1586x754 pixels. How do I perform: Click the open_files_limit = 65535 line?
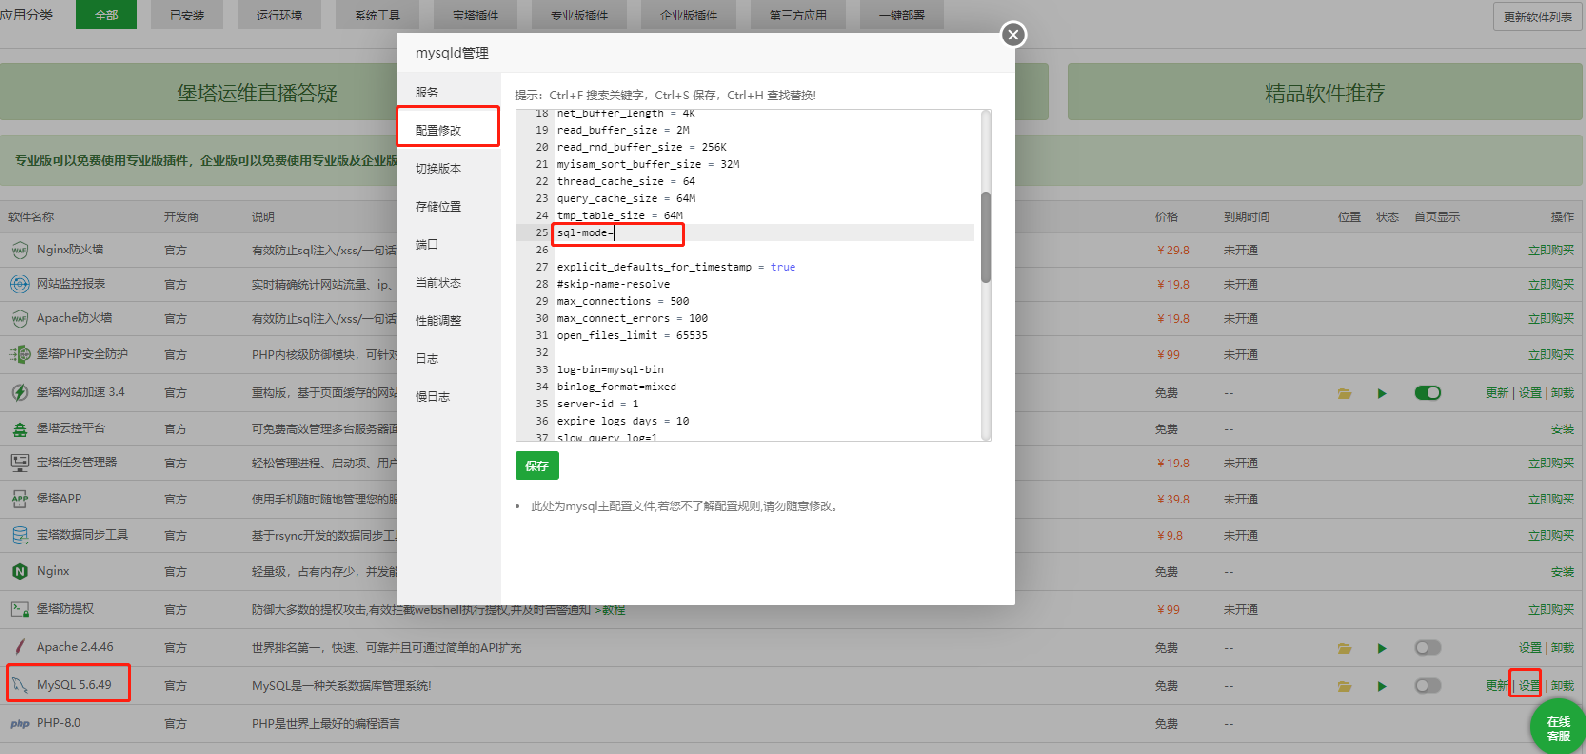(632, 335)
